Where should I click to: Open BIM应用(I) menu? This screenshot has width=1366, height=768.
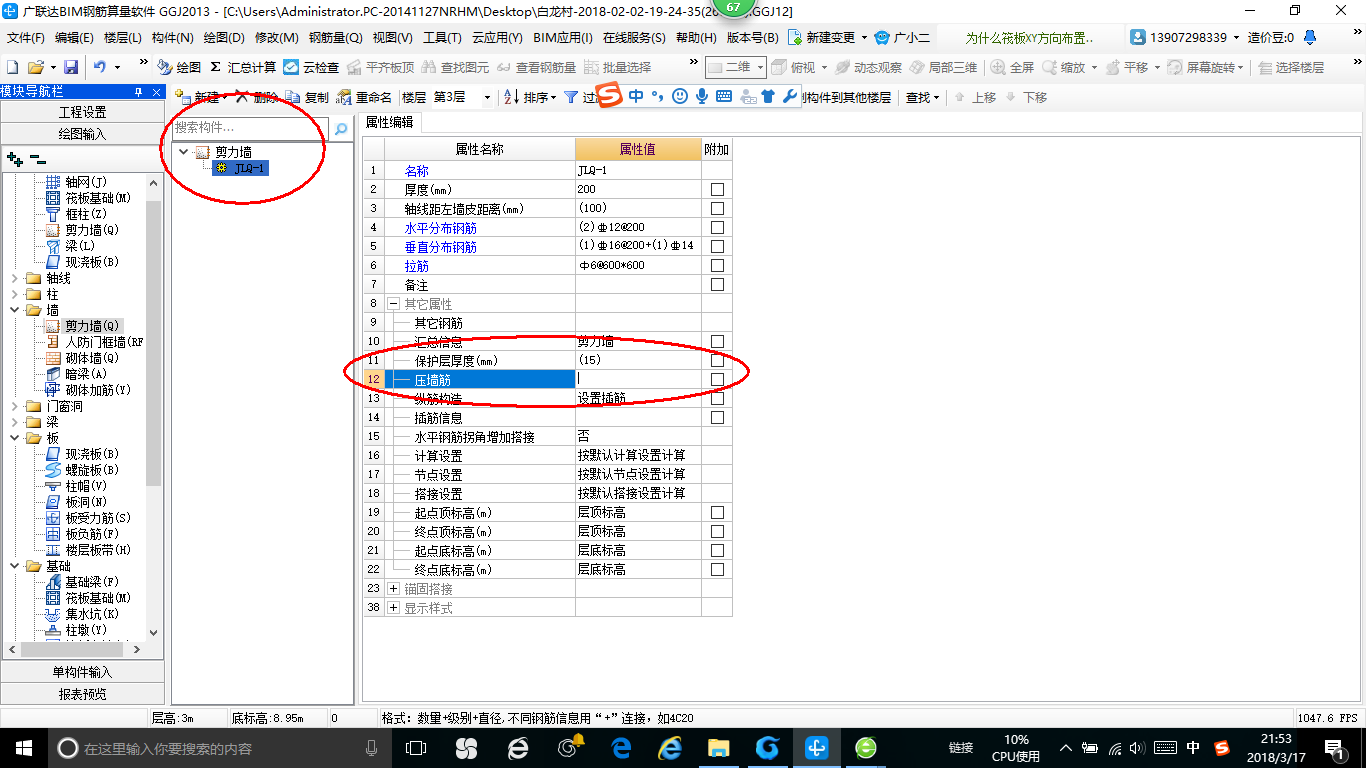click(563, 37)
